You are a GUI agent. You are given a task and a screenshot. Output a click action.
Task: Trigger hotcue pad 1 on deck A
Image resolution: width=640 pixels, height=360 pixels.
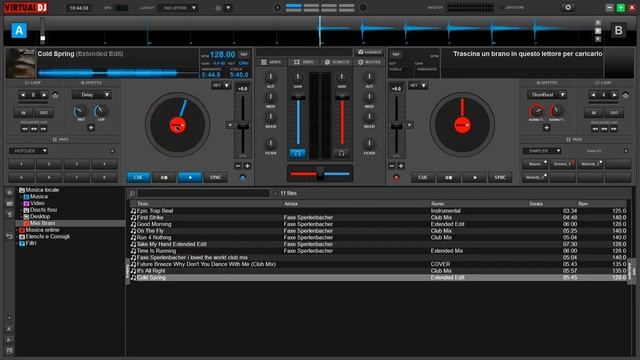[x=22, y=164]
